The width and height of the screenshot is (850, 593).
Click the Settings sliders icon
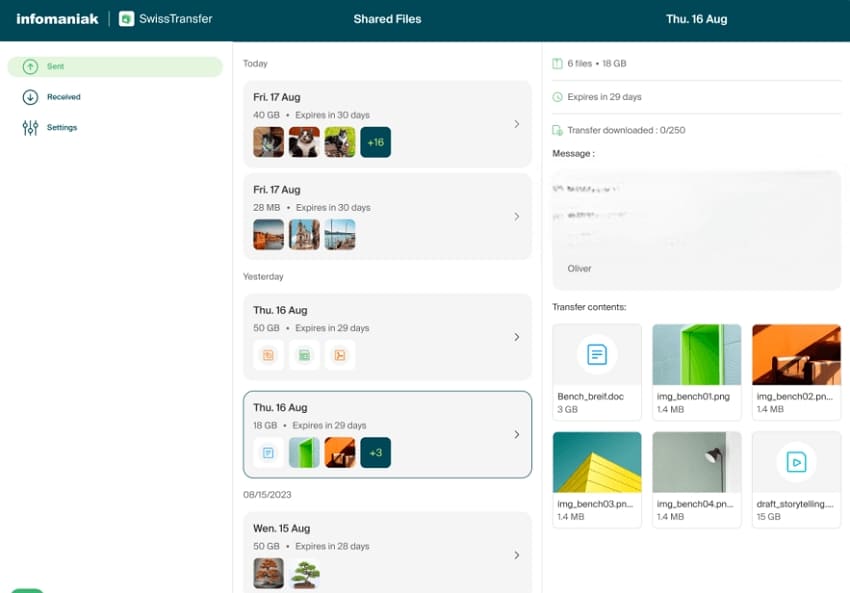(x=30, y=128)
